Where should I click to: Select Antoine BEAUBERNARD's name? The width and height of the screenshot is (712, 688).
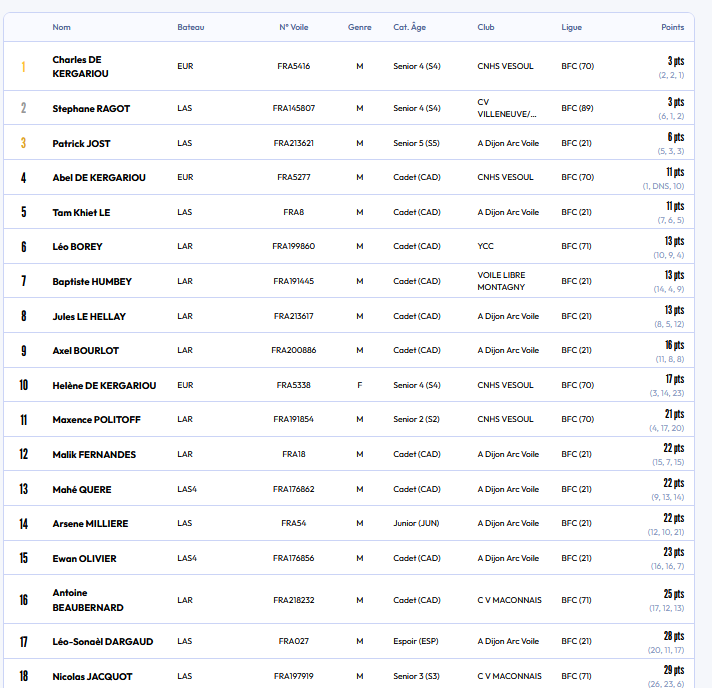(x=88, y=600)
